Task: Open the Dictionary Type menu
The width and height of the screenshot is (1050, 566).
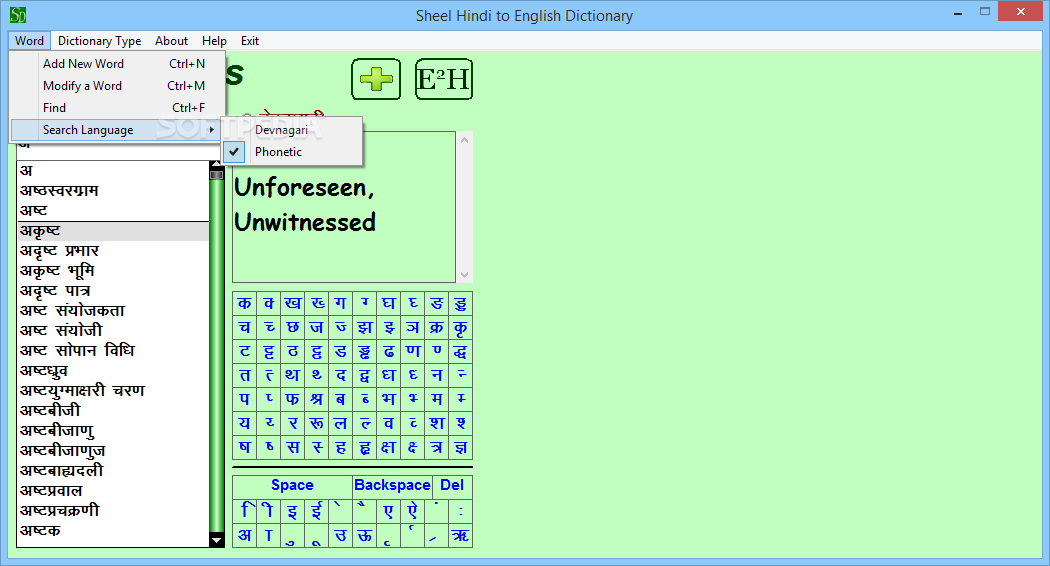Action: click(x=99, y=41)
